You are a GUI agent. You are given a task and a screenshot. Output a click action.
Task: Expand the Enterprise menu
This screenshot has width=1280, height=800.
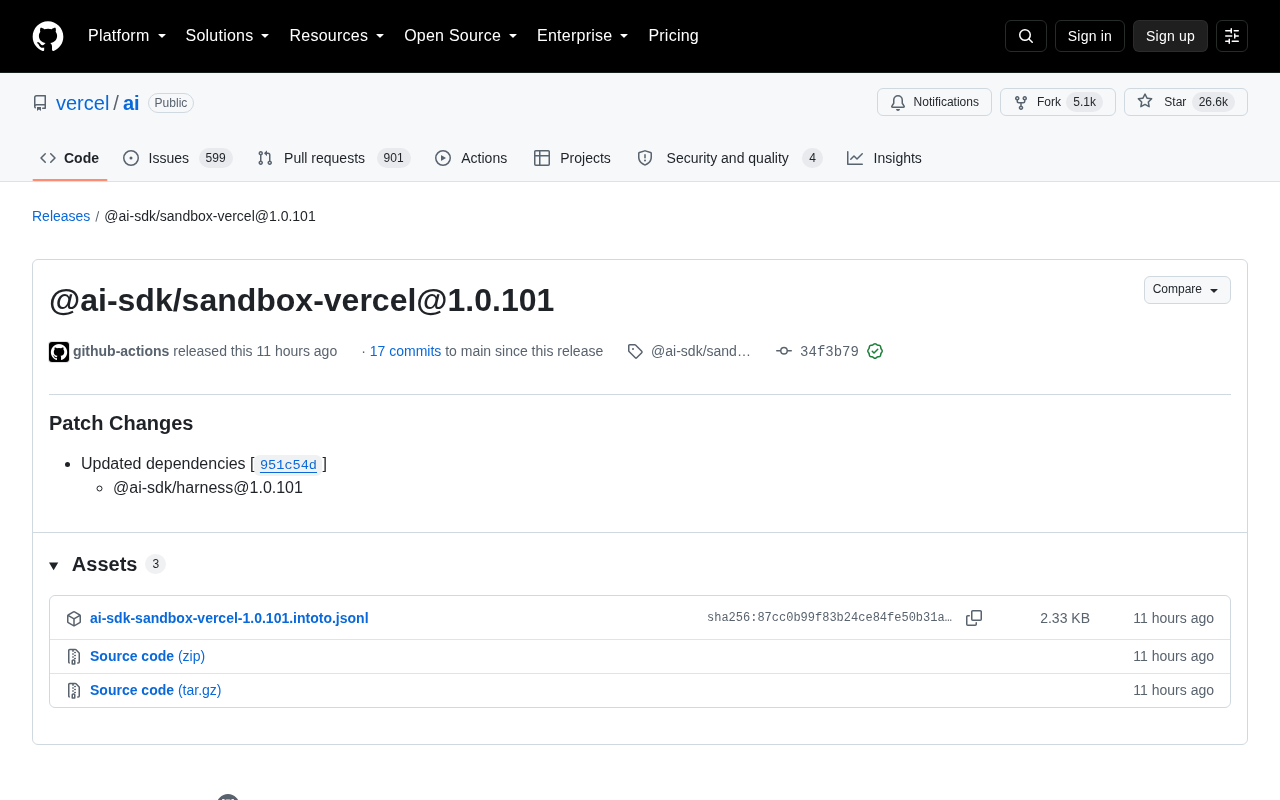583,36
